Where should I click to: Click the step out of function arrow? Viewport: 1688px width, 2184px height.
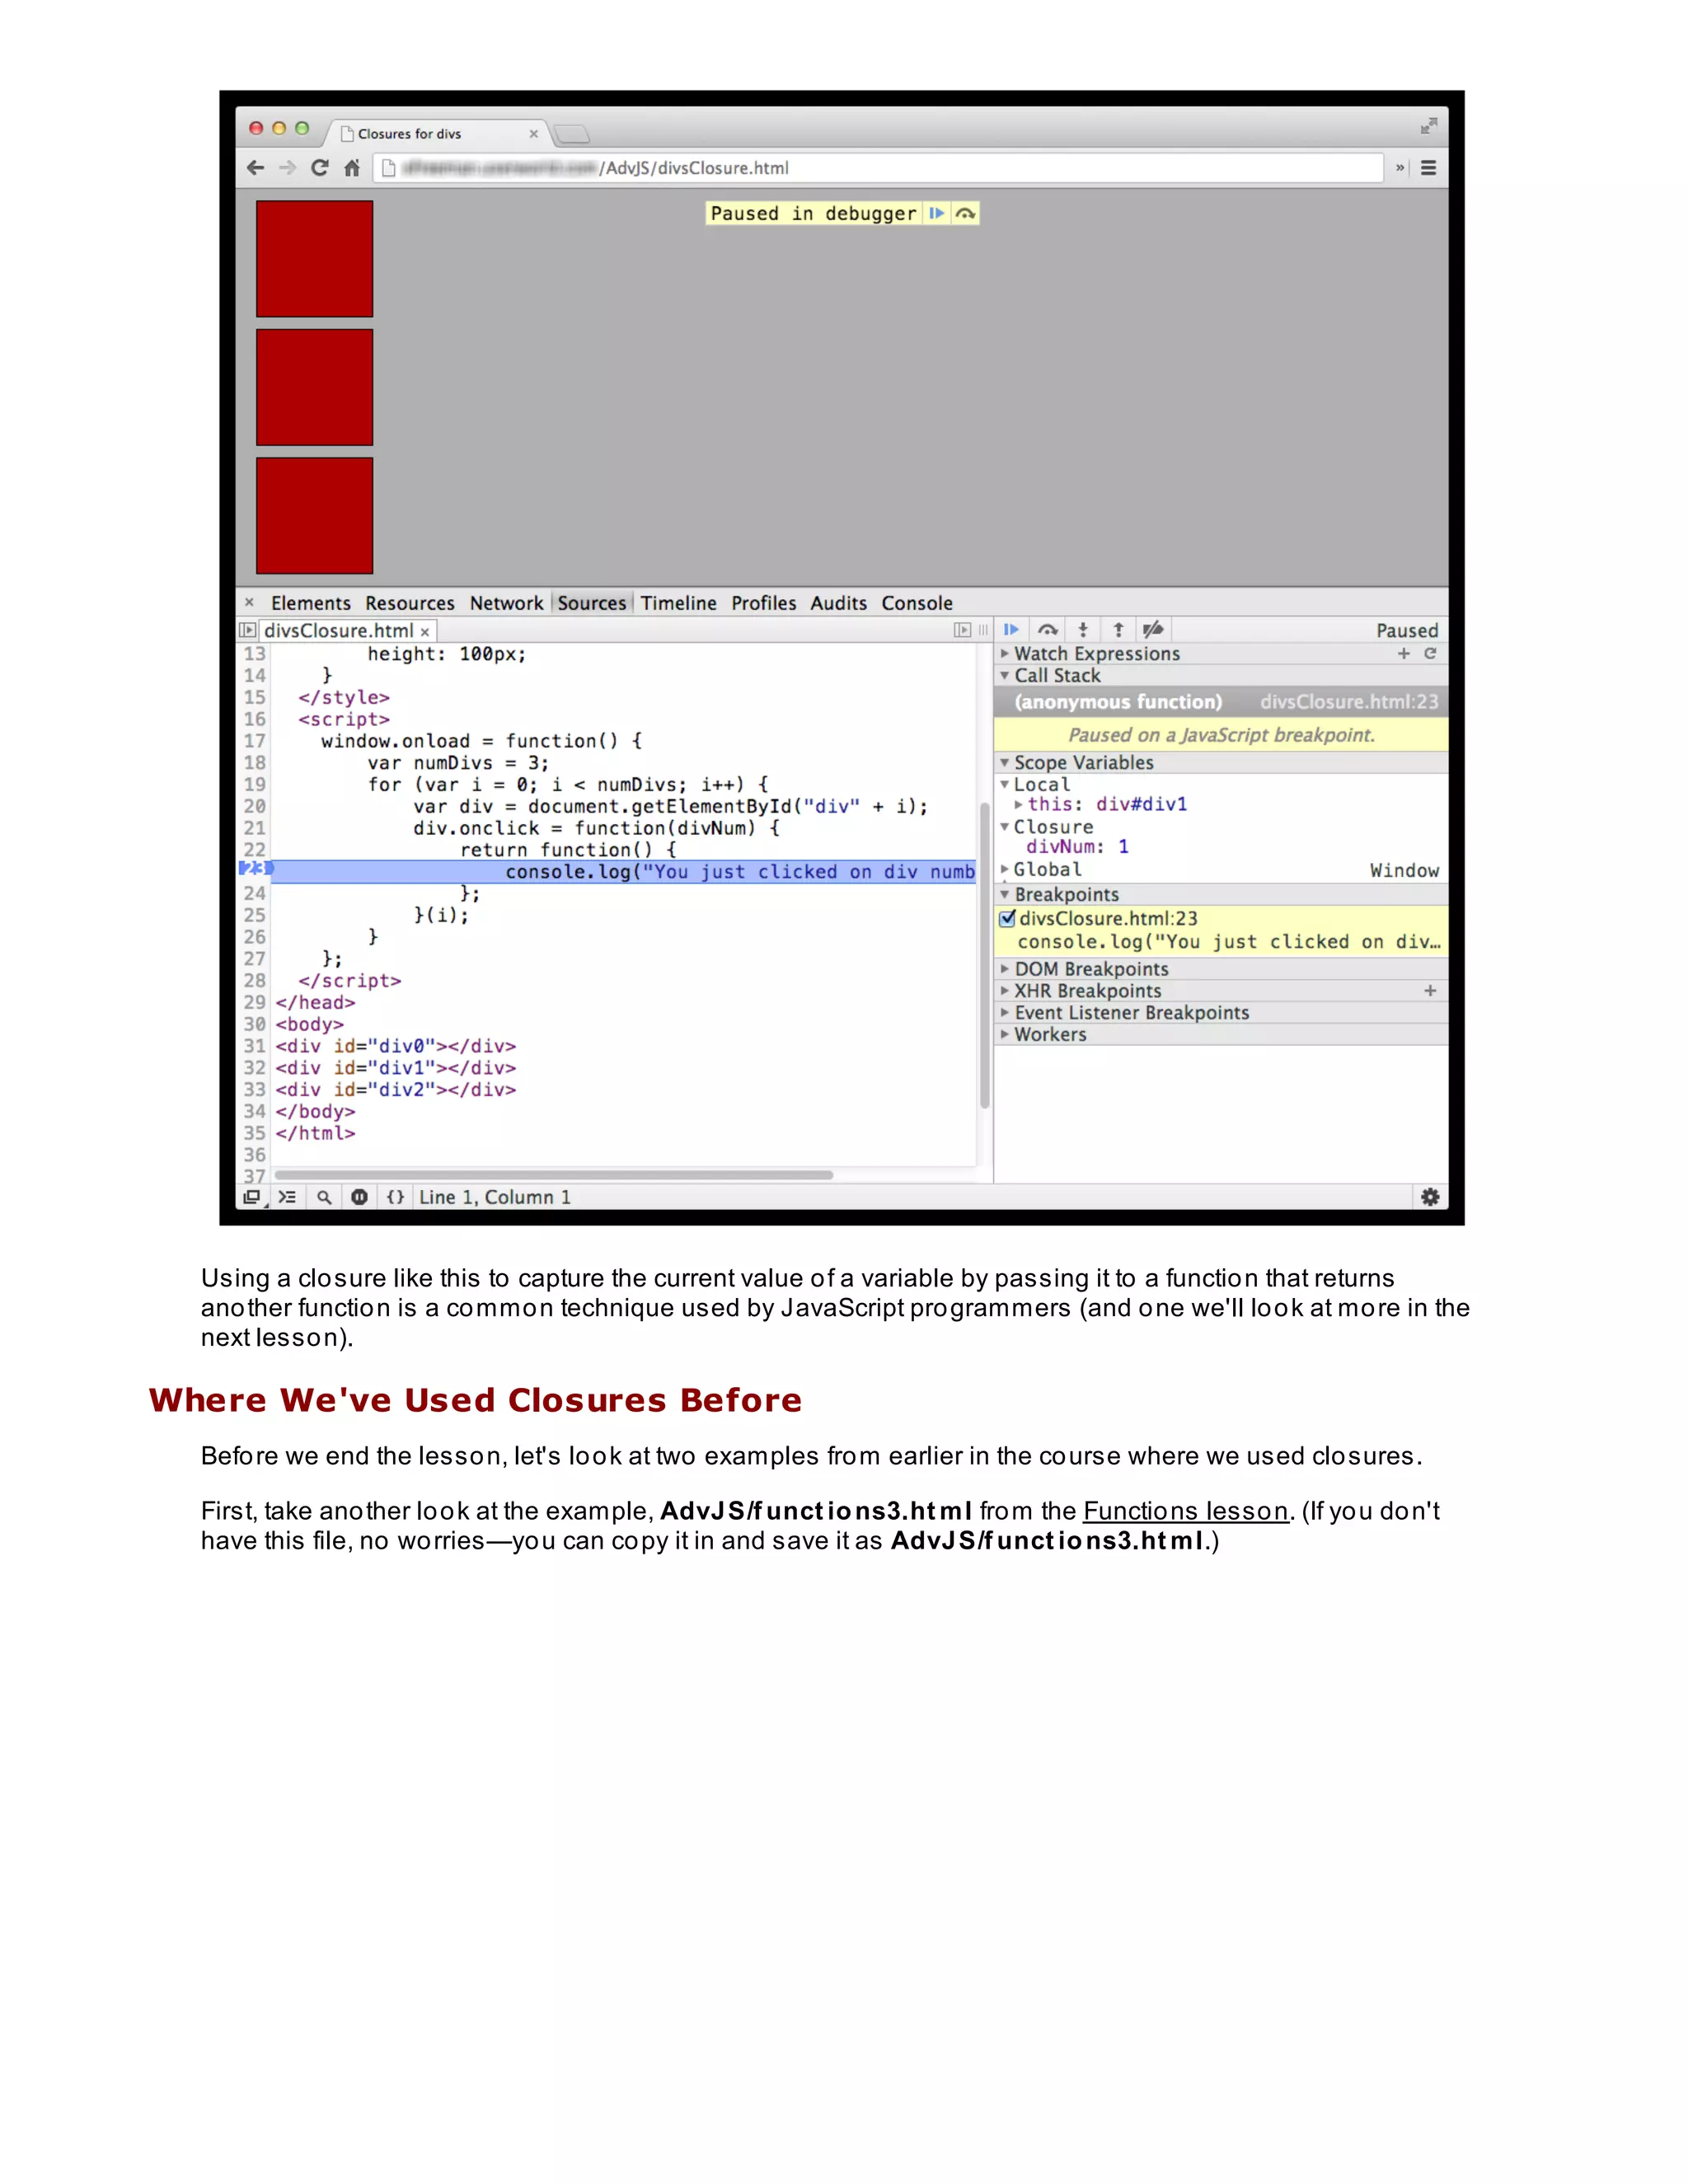[1118, 629]
